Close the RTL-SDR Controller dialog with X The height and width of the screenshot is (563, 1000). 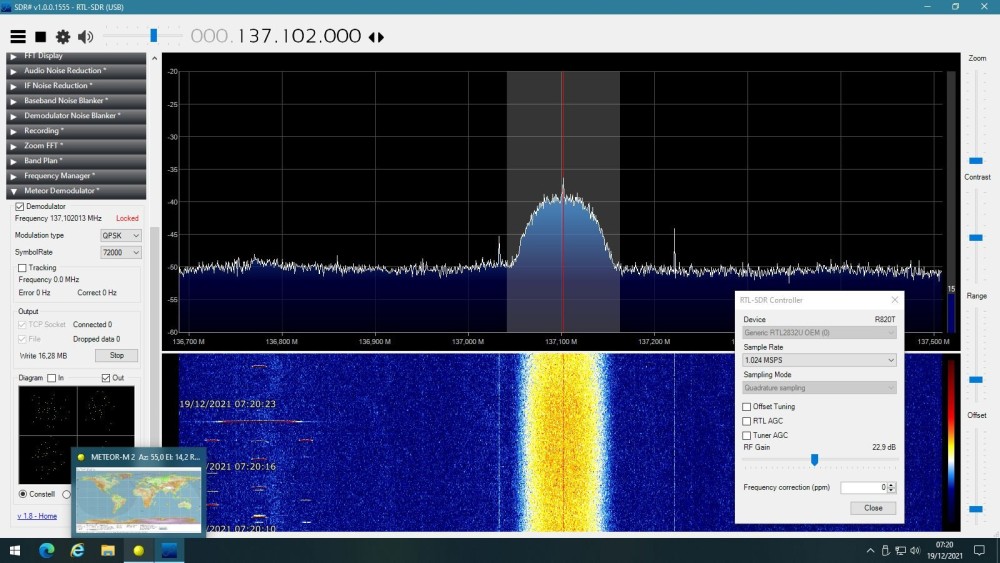895,300
